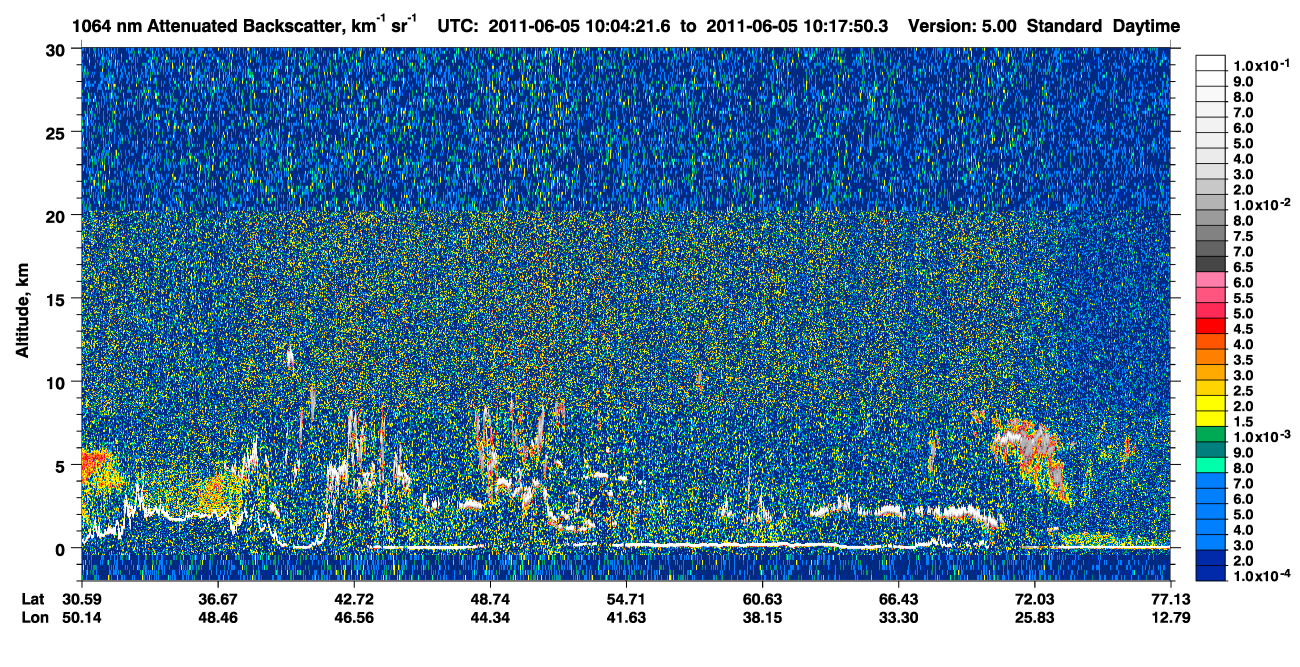The width and height of the screenshot is (1300, 667).
Task: Click the altitude tick label '30'
Action: click(x=58, y=49)
